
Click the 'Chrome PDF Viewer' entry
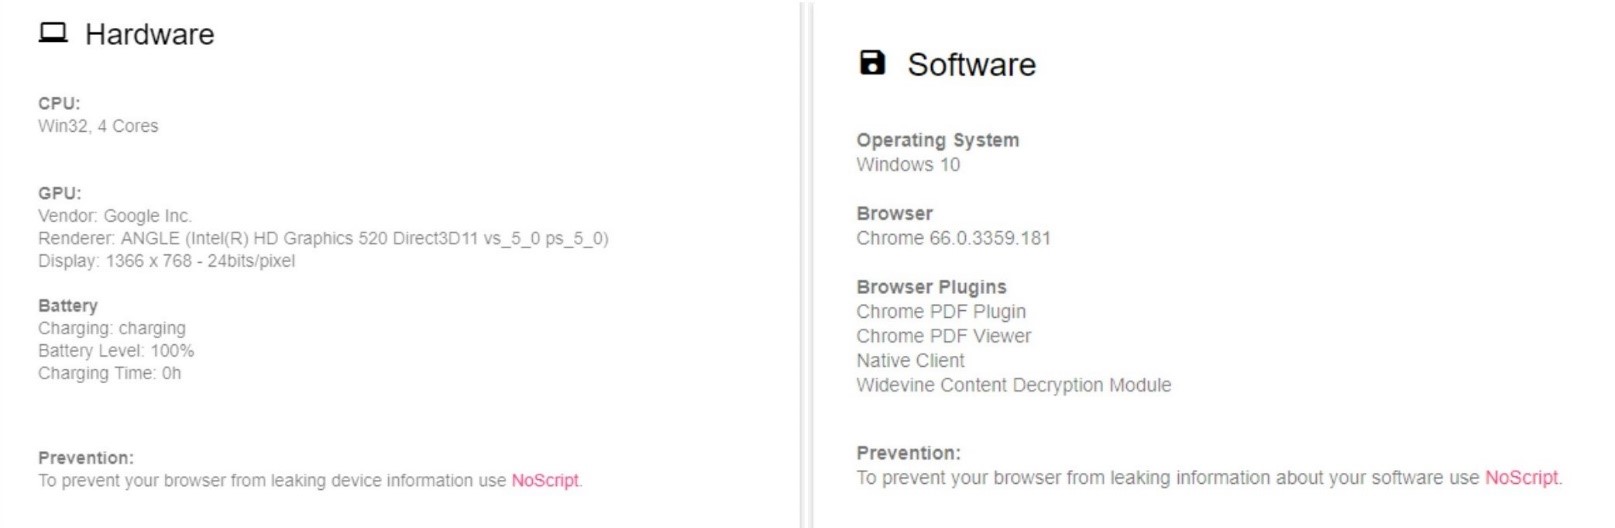click(943, 336)
